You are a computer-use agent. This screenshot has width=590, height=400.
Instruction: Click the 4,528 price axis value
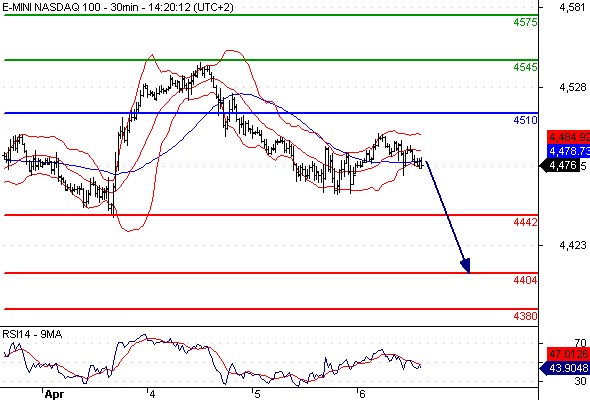pyautogui.click(x=573, y=88)
